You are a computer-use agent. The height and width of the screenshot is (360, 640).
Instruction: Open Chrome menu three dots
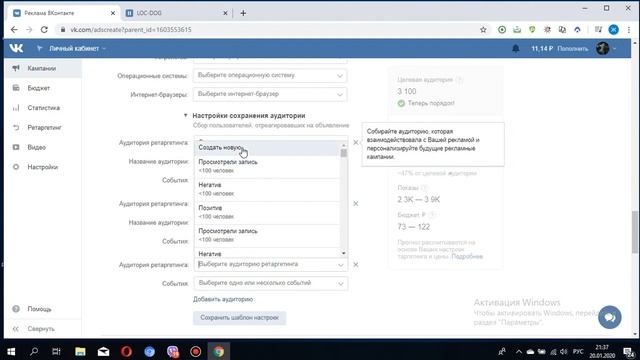(x=629, y=29)
